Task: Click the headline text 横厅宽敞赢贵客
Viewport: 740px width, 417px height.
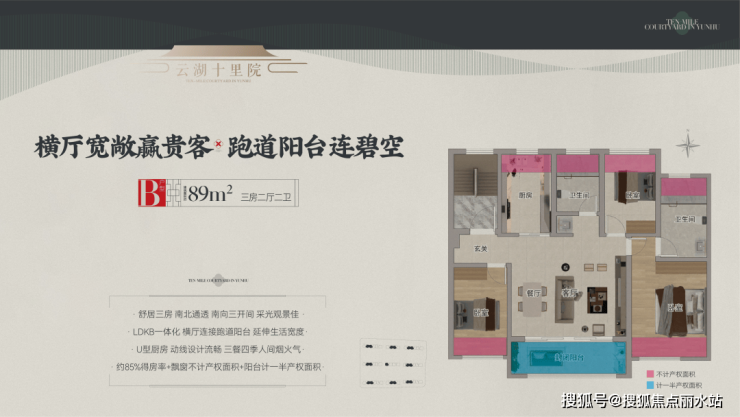Action: tap(123, 147)
